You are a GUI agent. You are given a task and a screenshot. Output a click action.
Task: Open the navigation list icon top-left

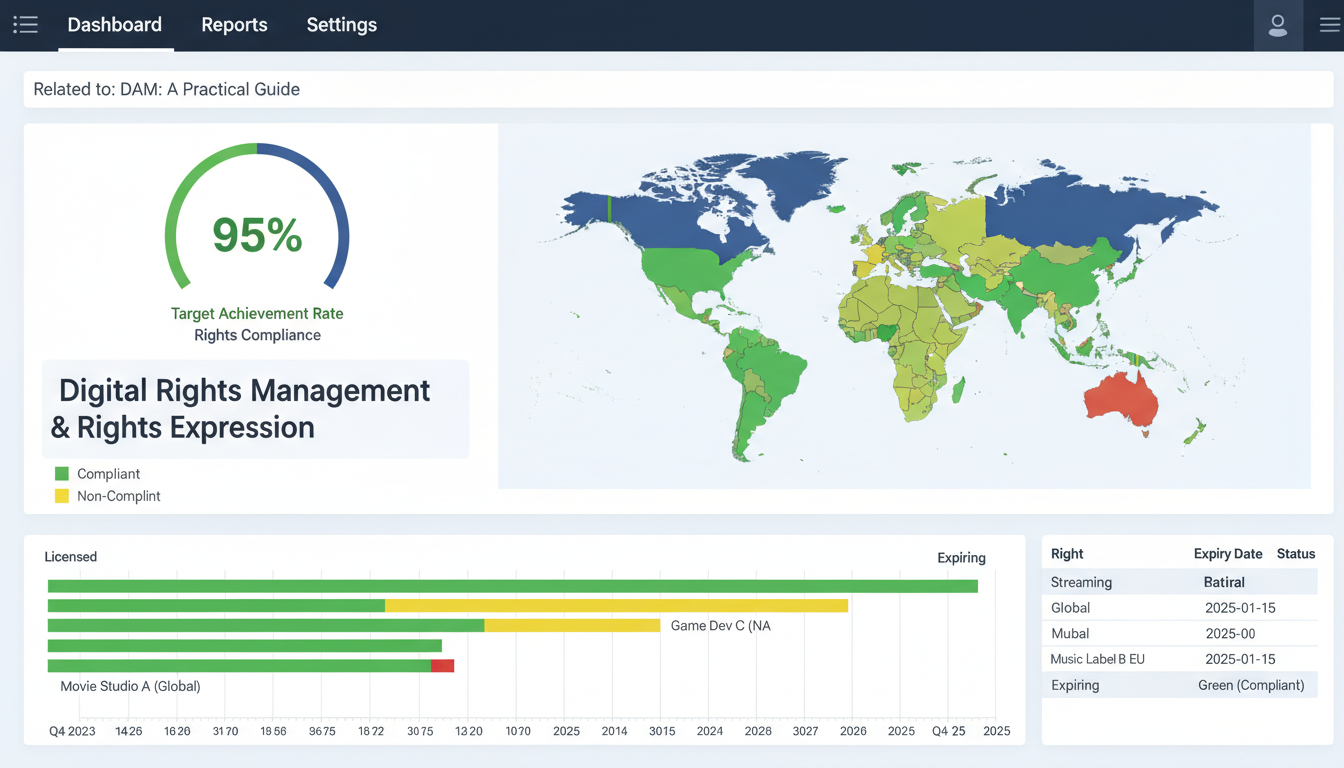25,24
